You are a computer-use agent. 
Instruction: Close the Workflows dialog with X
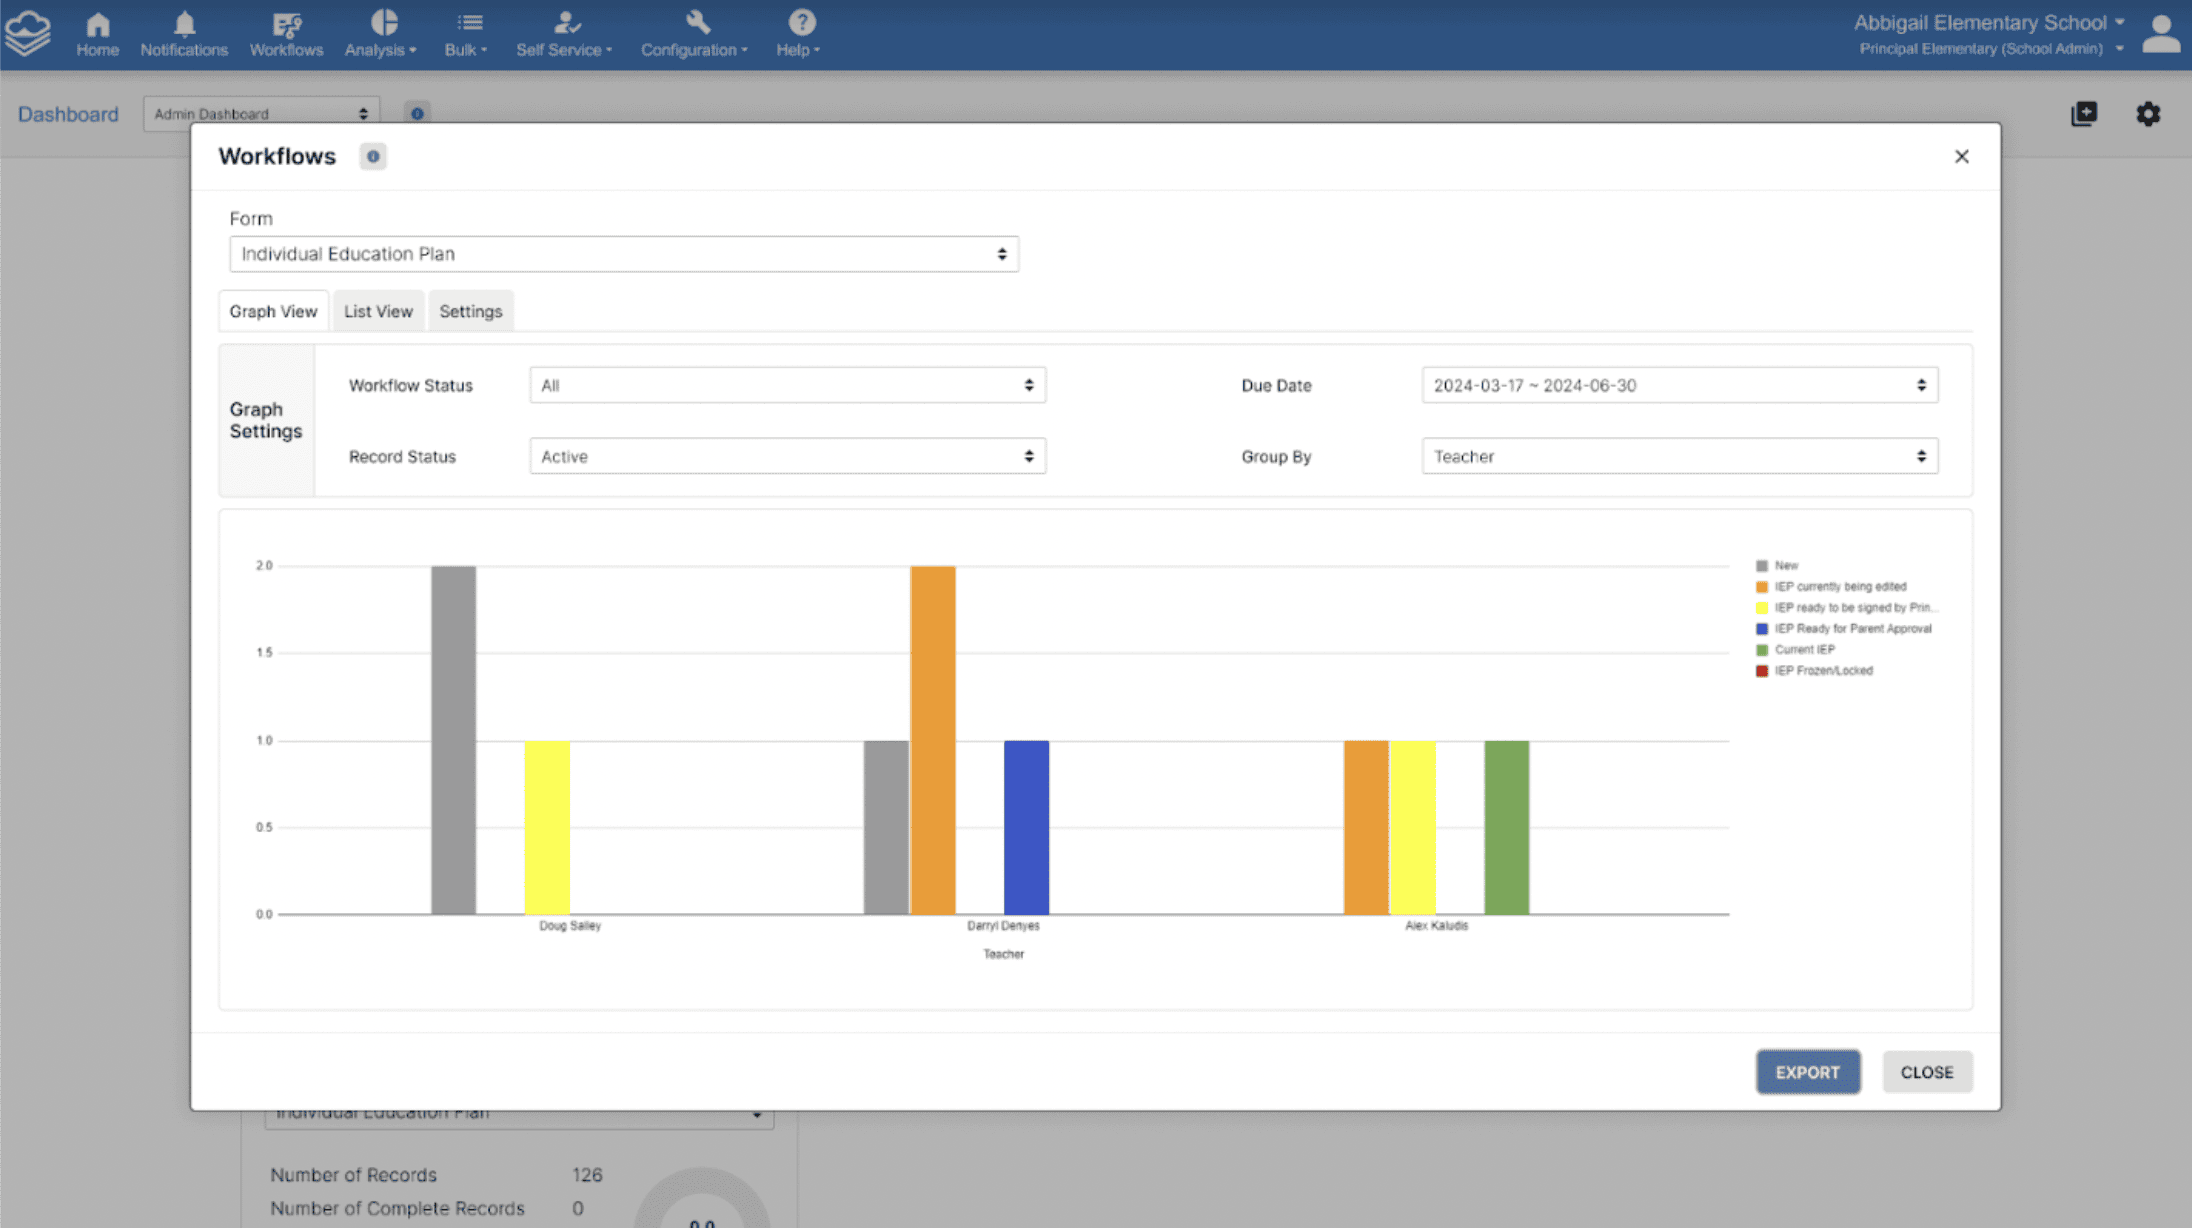click(x=1962, y=156)
